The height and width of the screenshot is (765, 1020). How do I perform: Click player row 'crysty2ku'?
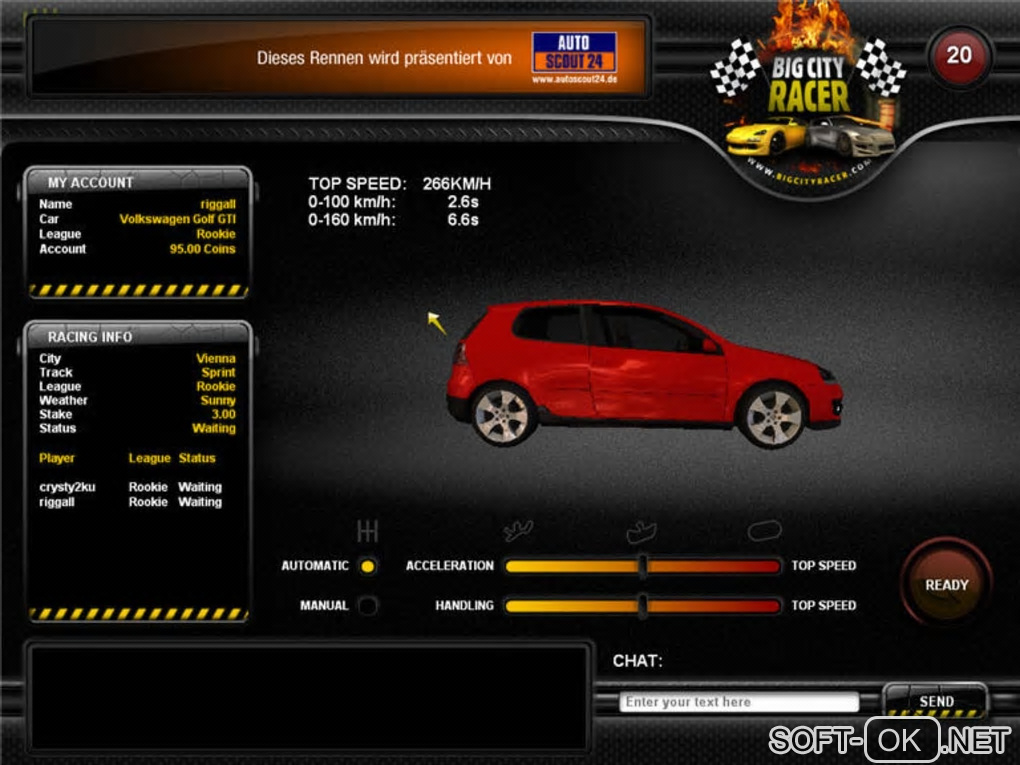tap(131, 487)
